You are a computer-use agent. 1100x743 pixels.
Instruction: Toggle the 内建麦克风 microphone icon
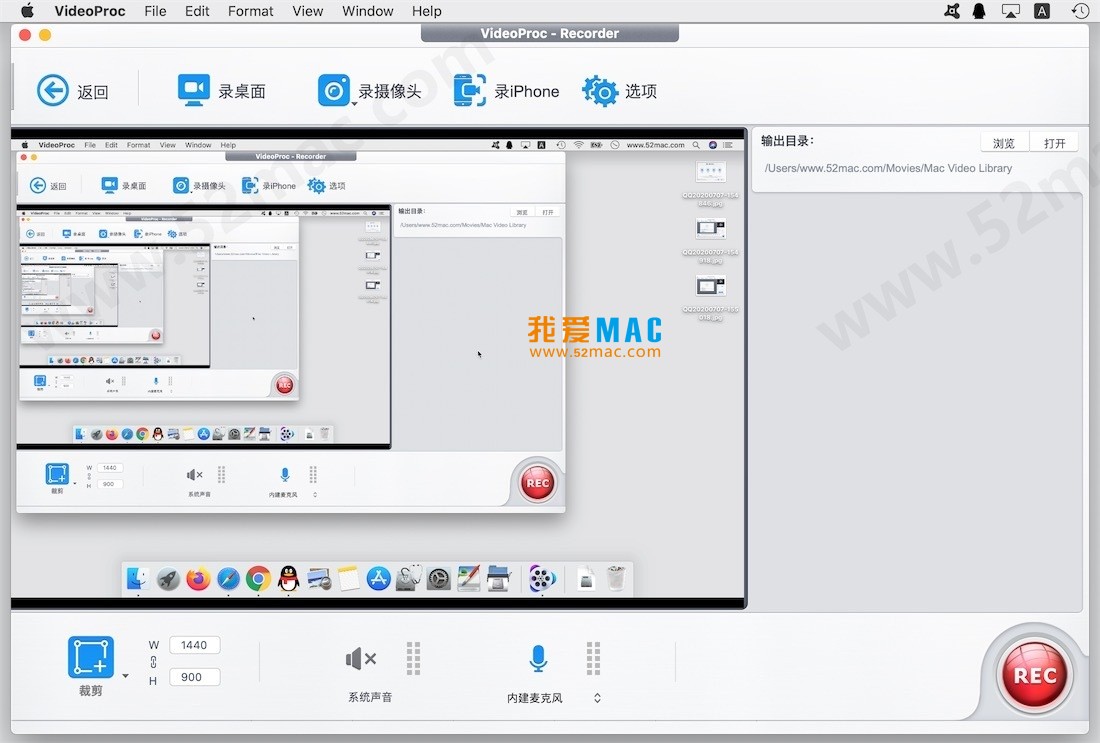[x=538, y=658]
